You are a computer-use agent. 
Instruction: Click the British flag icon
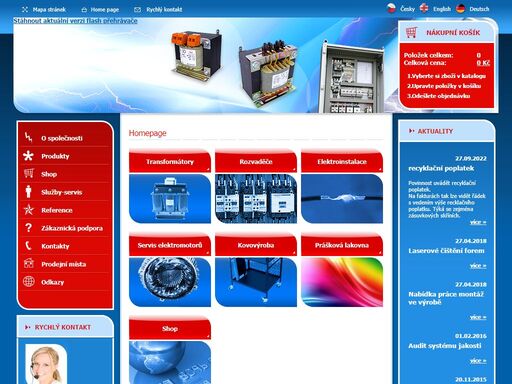point(424,8)
